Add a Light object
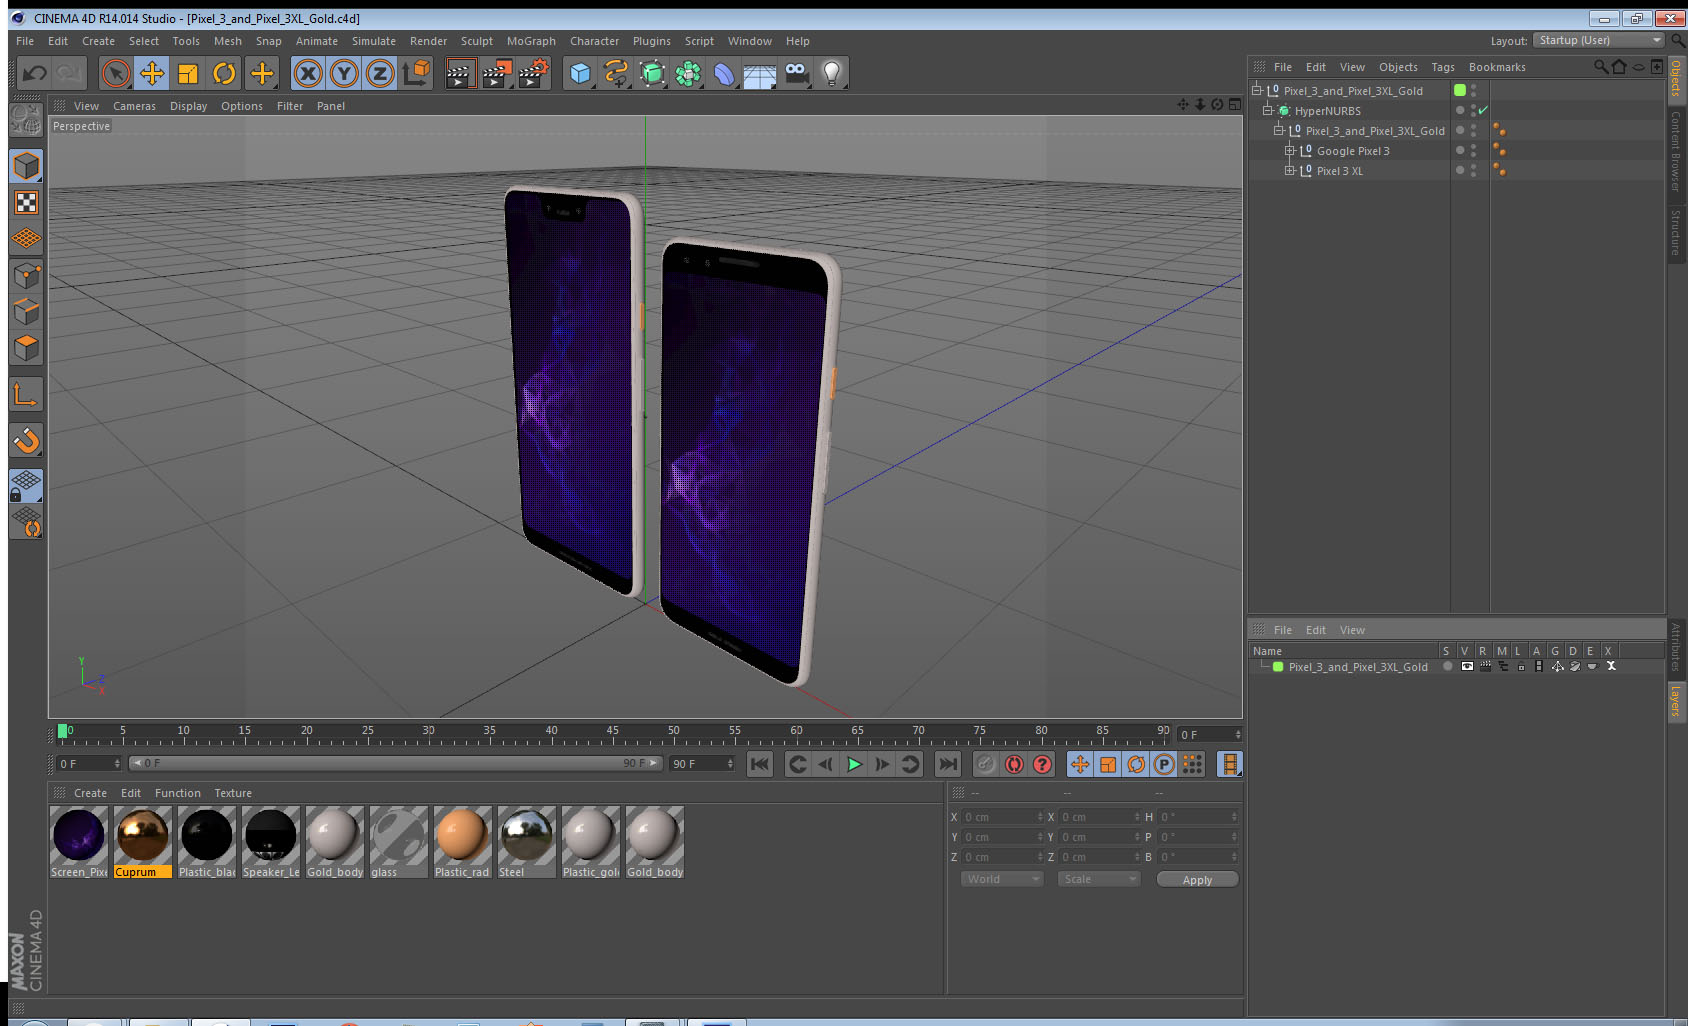This screenshot has width=1688, height=1026. 832,73
